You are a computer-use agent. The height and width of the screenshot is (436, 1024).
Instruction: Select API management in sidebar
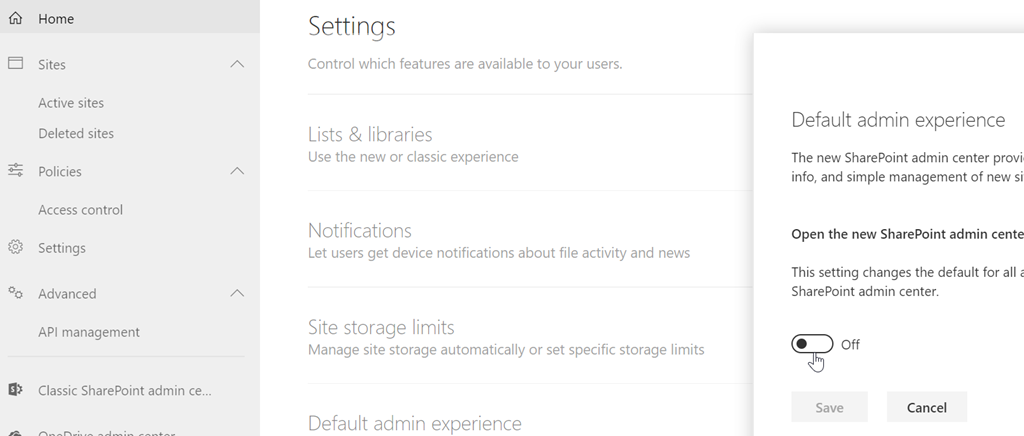[x=89, y=332]
